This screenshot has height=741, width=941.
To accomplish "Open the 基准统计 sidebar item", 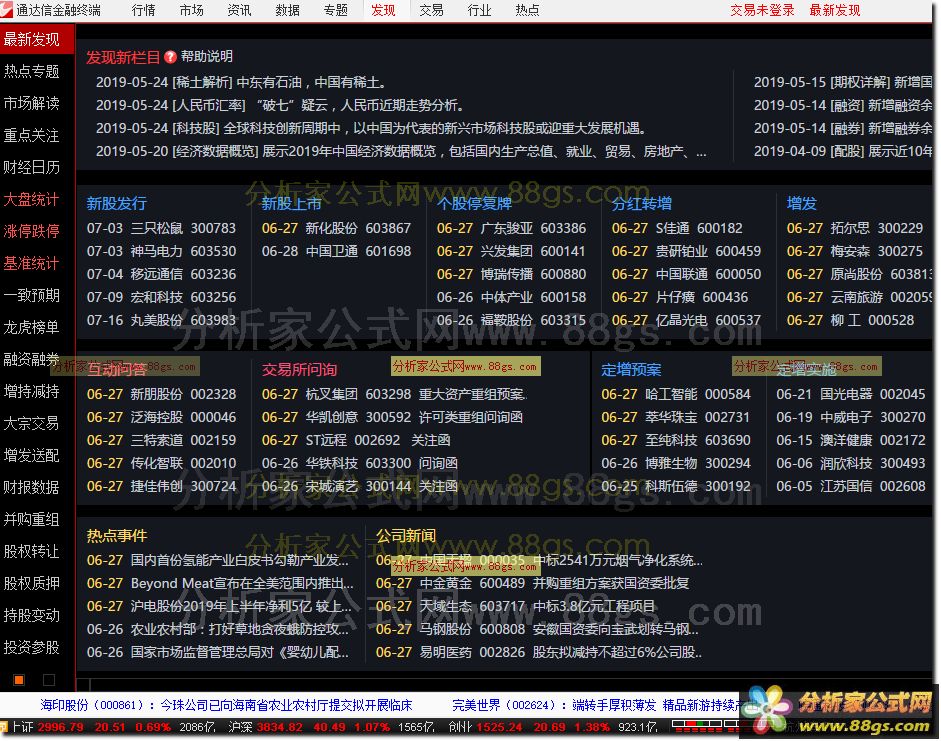I will click(x=32, y=263).
